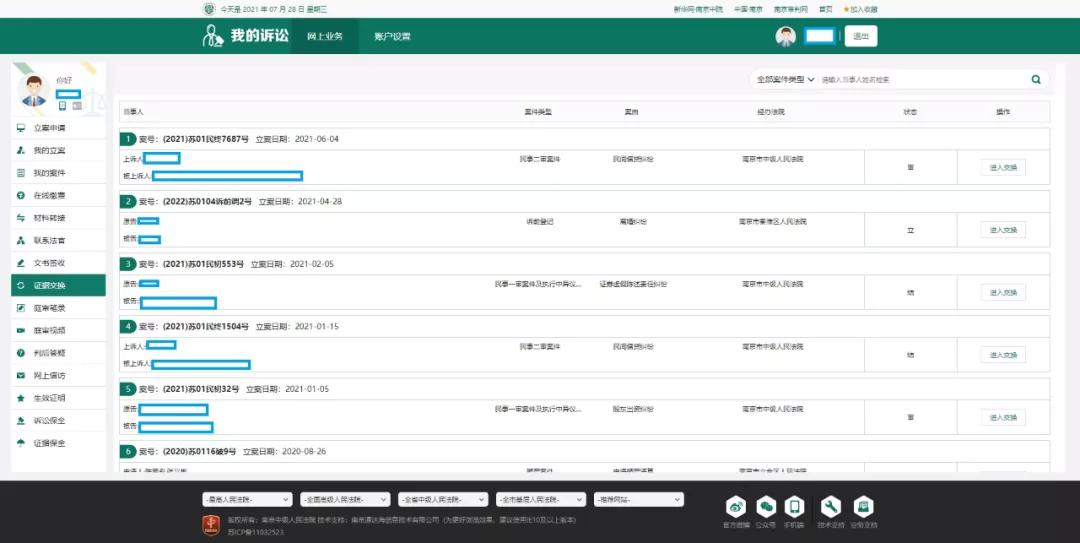Image resolution: width=1080 pixels, height=543 pixels.
Task: Click the 联系法官 person icon in sidebar
Action: (x=21, y=240)
